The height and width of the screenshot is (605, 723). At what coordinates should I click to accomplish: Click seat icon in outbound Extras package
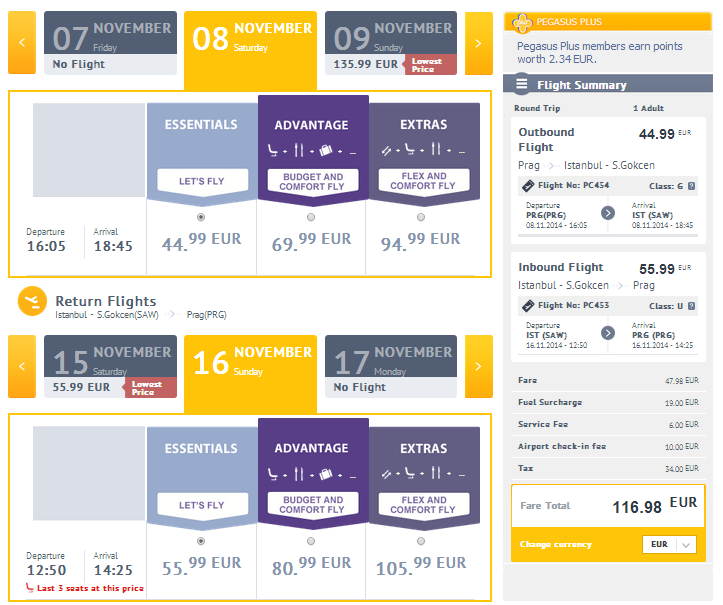409,149
